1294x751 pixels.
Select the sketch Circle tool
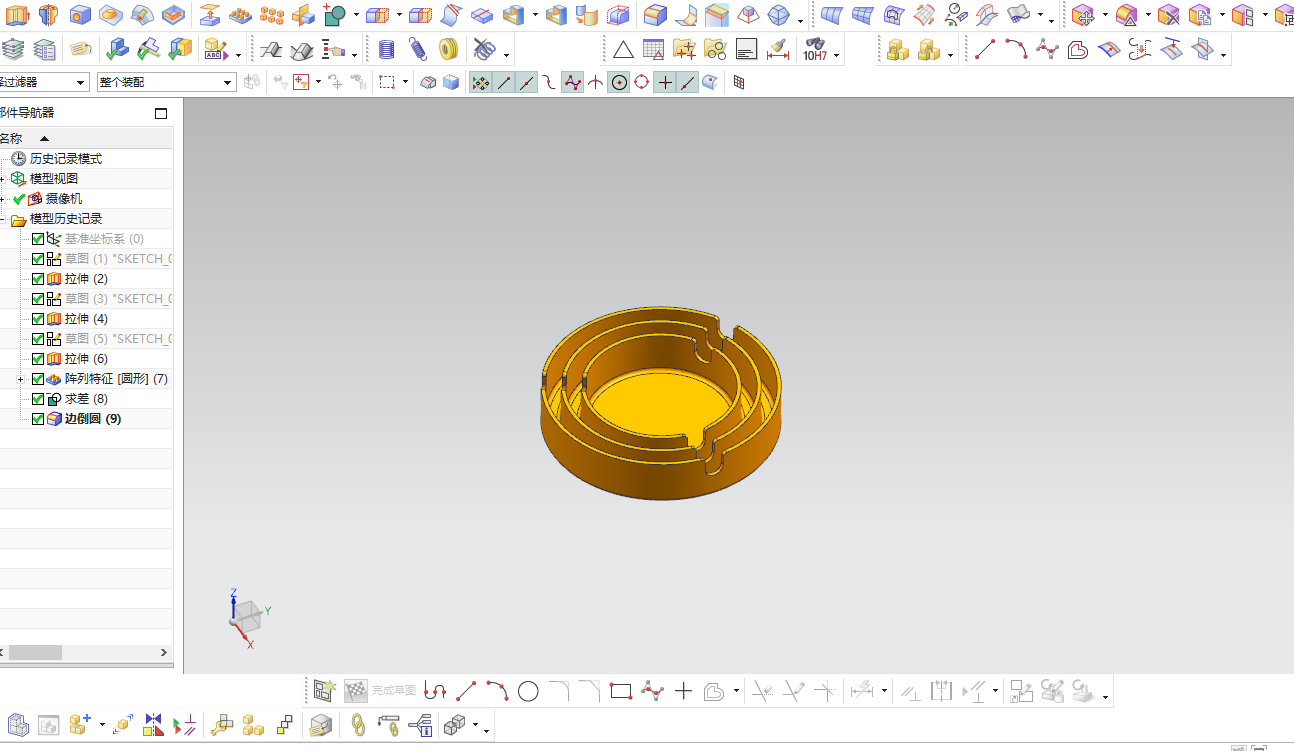click(x=528, y=690)
